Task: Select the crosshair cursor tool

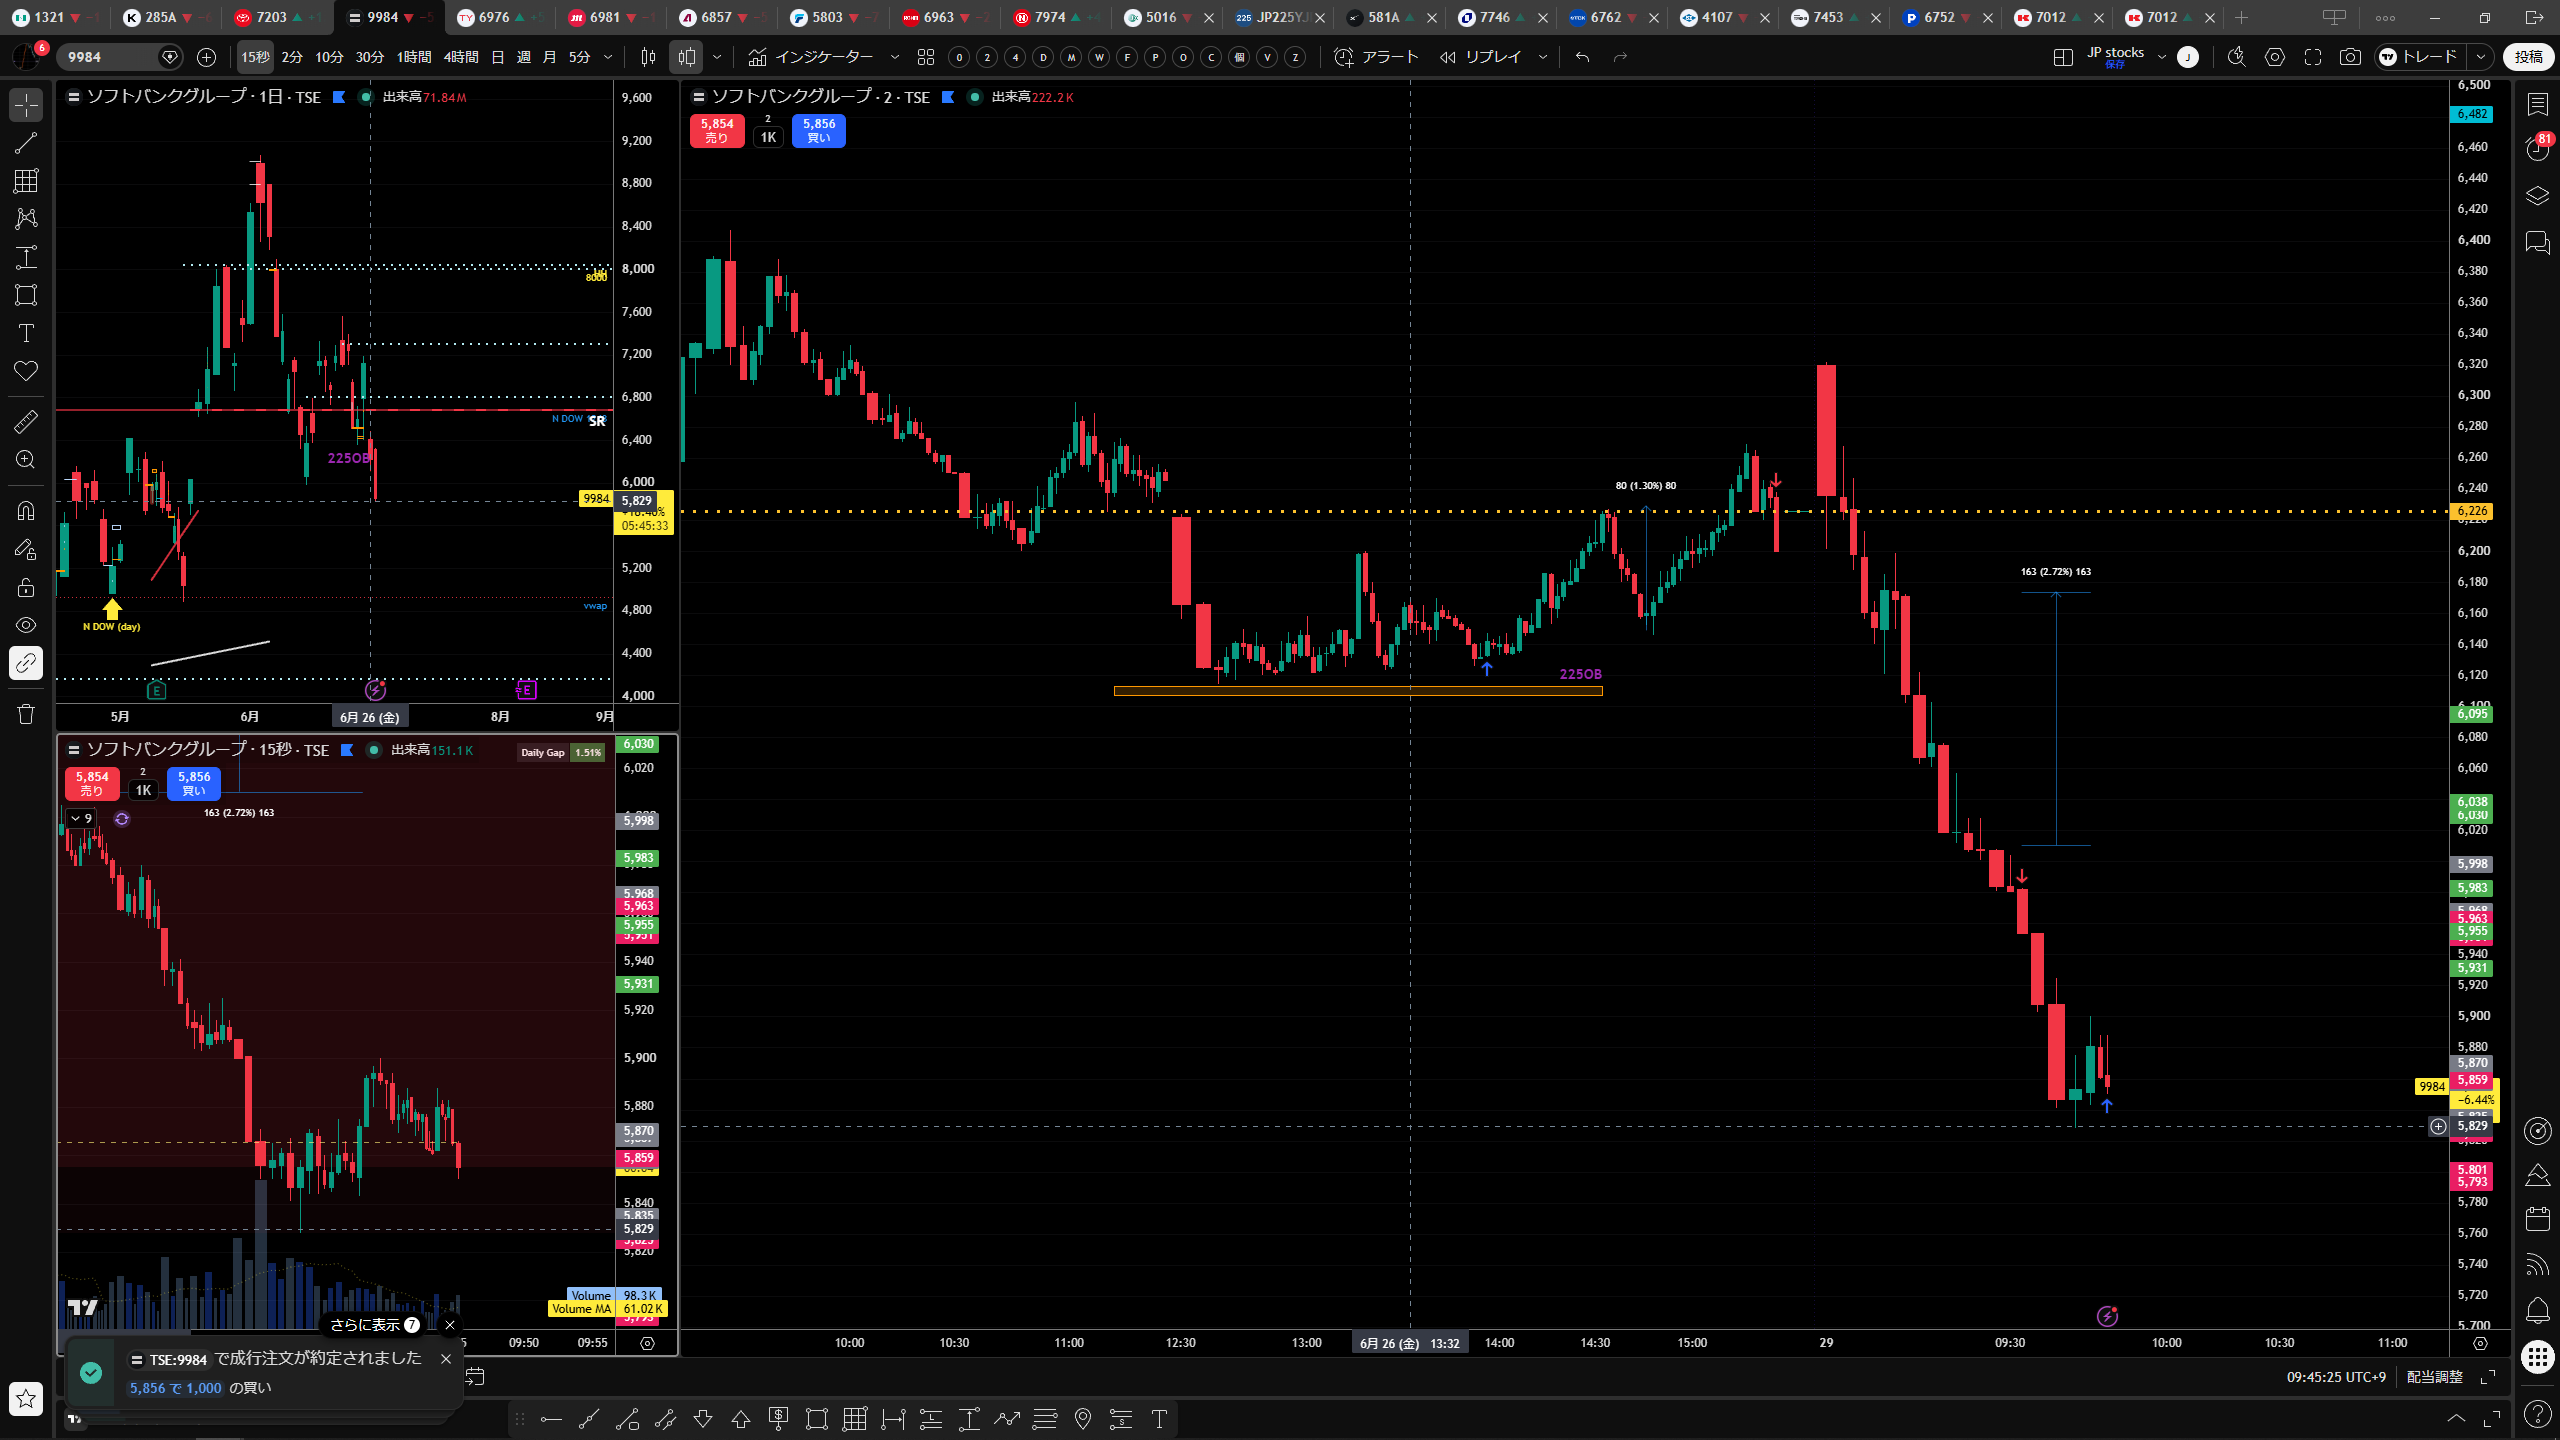Action: [x=26, y=104]
